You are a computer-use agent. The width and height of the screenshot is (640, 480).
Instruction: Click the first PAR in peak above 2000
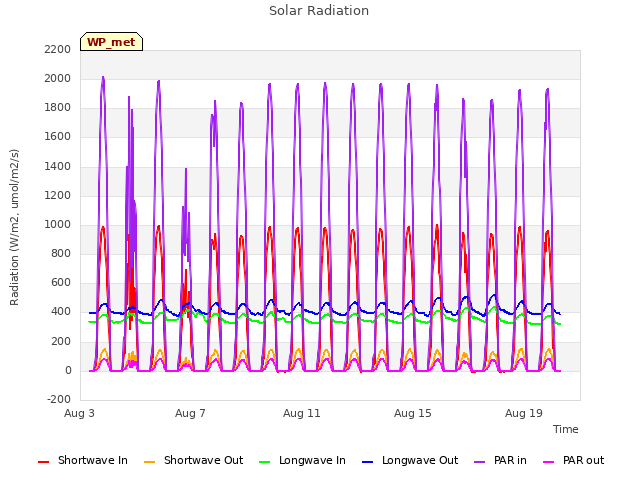pyautogui.click(x=103, y=78)
